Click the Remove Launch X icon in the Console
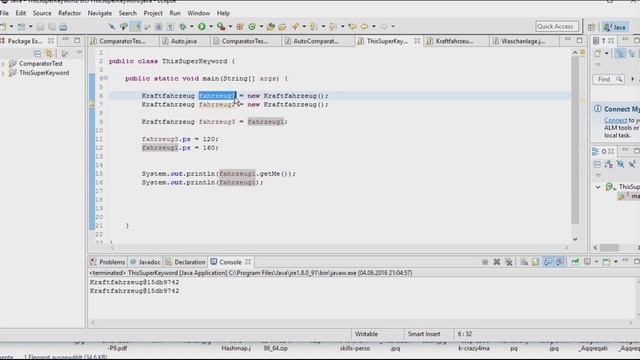The width and height of the screenshot is (640, 360). coord(497,262)
